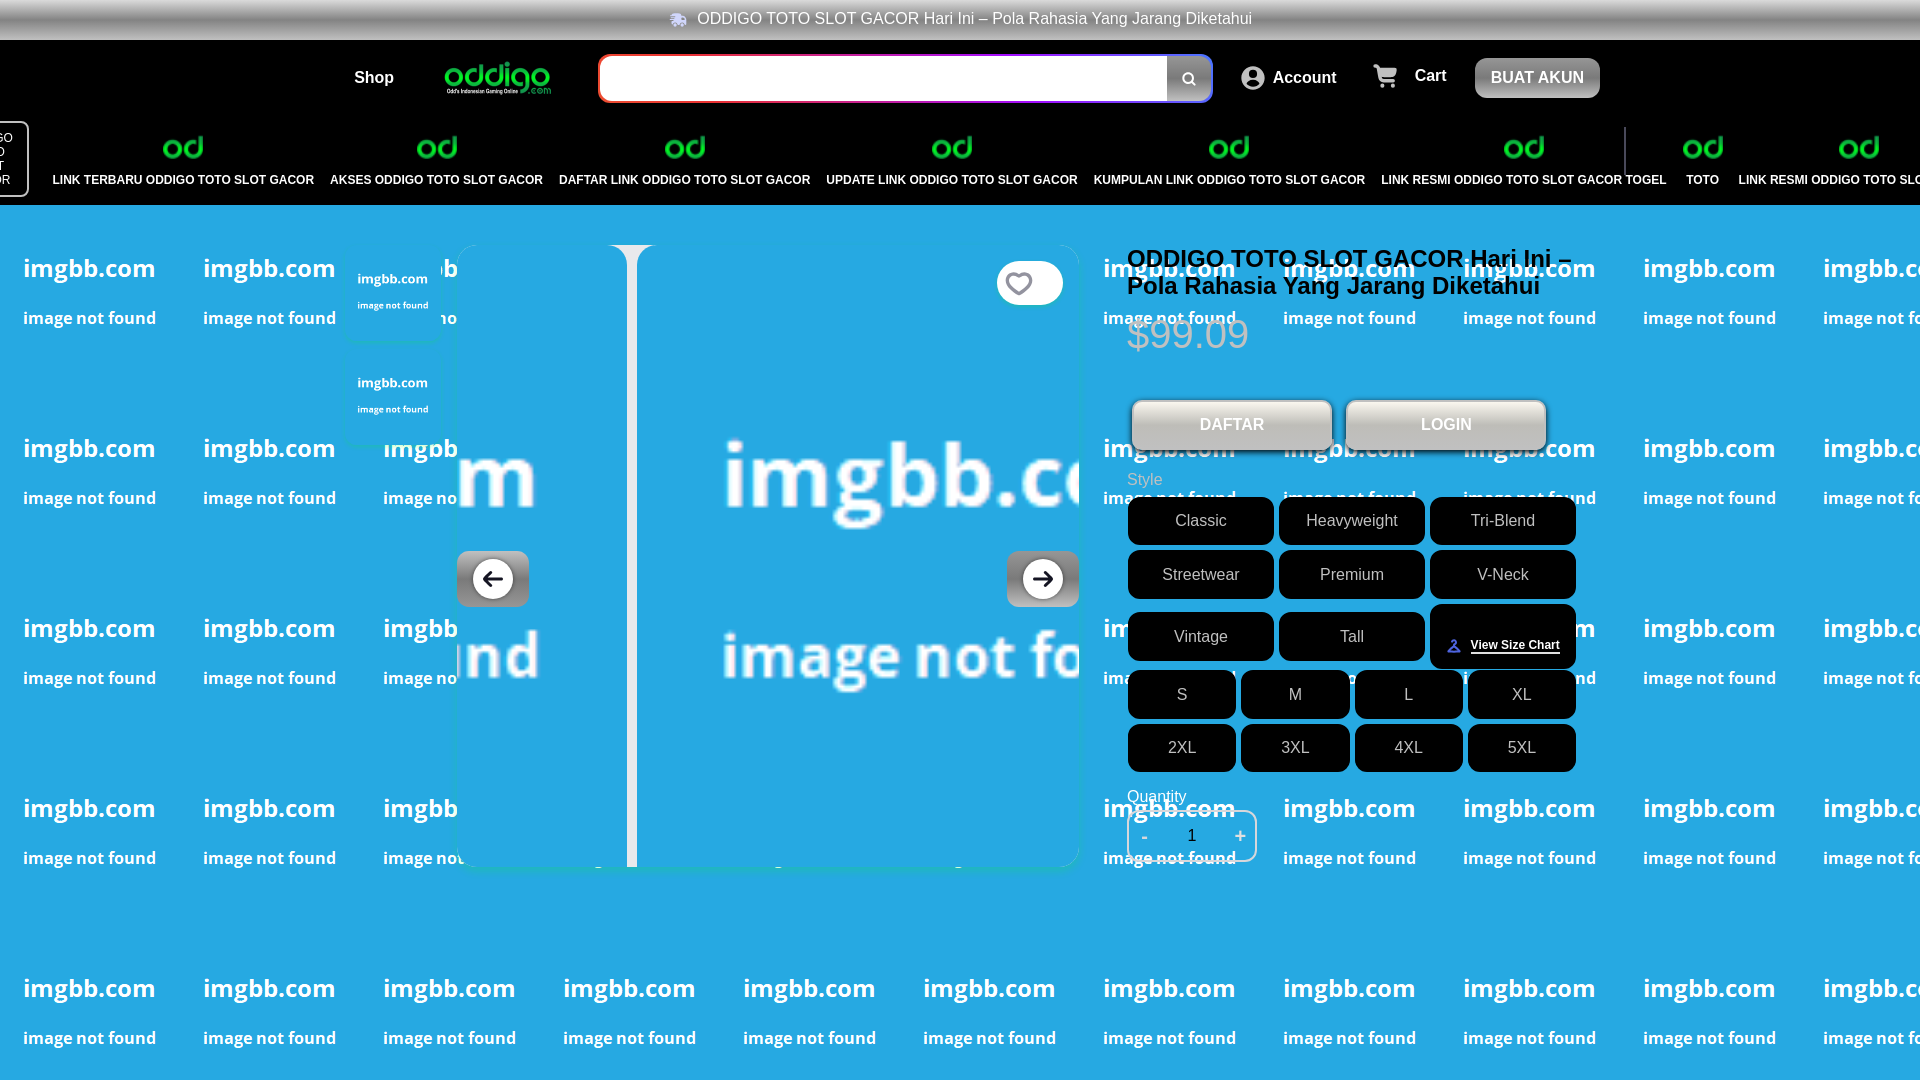Click the Account text link
The image size is (1920, 1080).
pyautogui.click(x=1304, y=78)
